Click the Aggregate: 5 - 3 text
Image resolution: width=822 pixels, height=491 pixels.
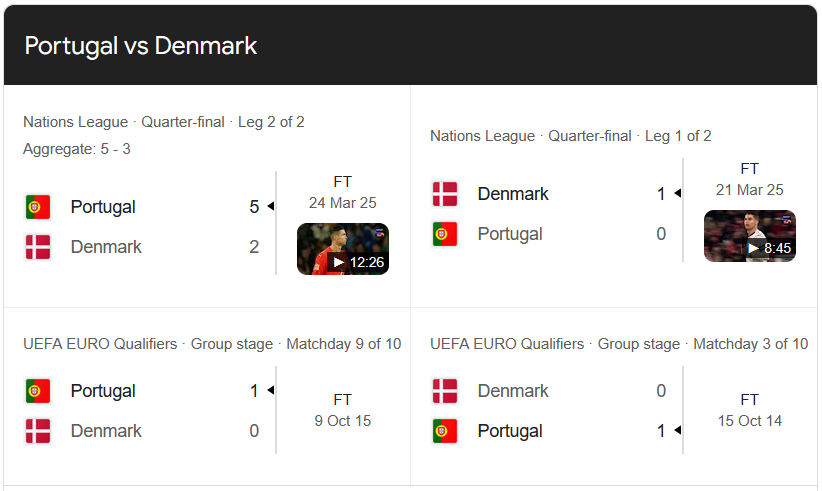coord(77,149)
